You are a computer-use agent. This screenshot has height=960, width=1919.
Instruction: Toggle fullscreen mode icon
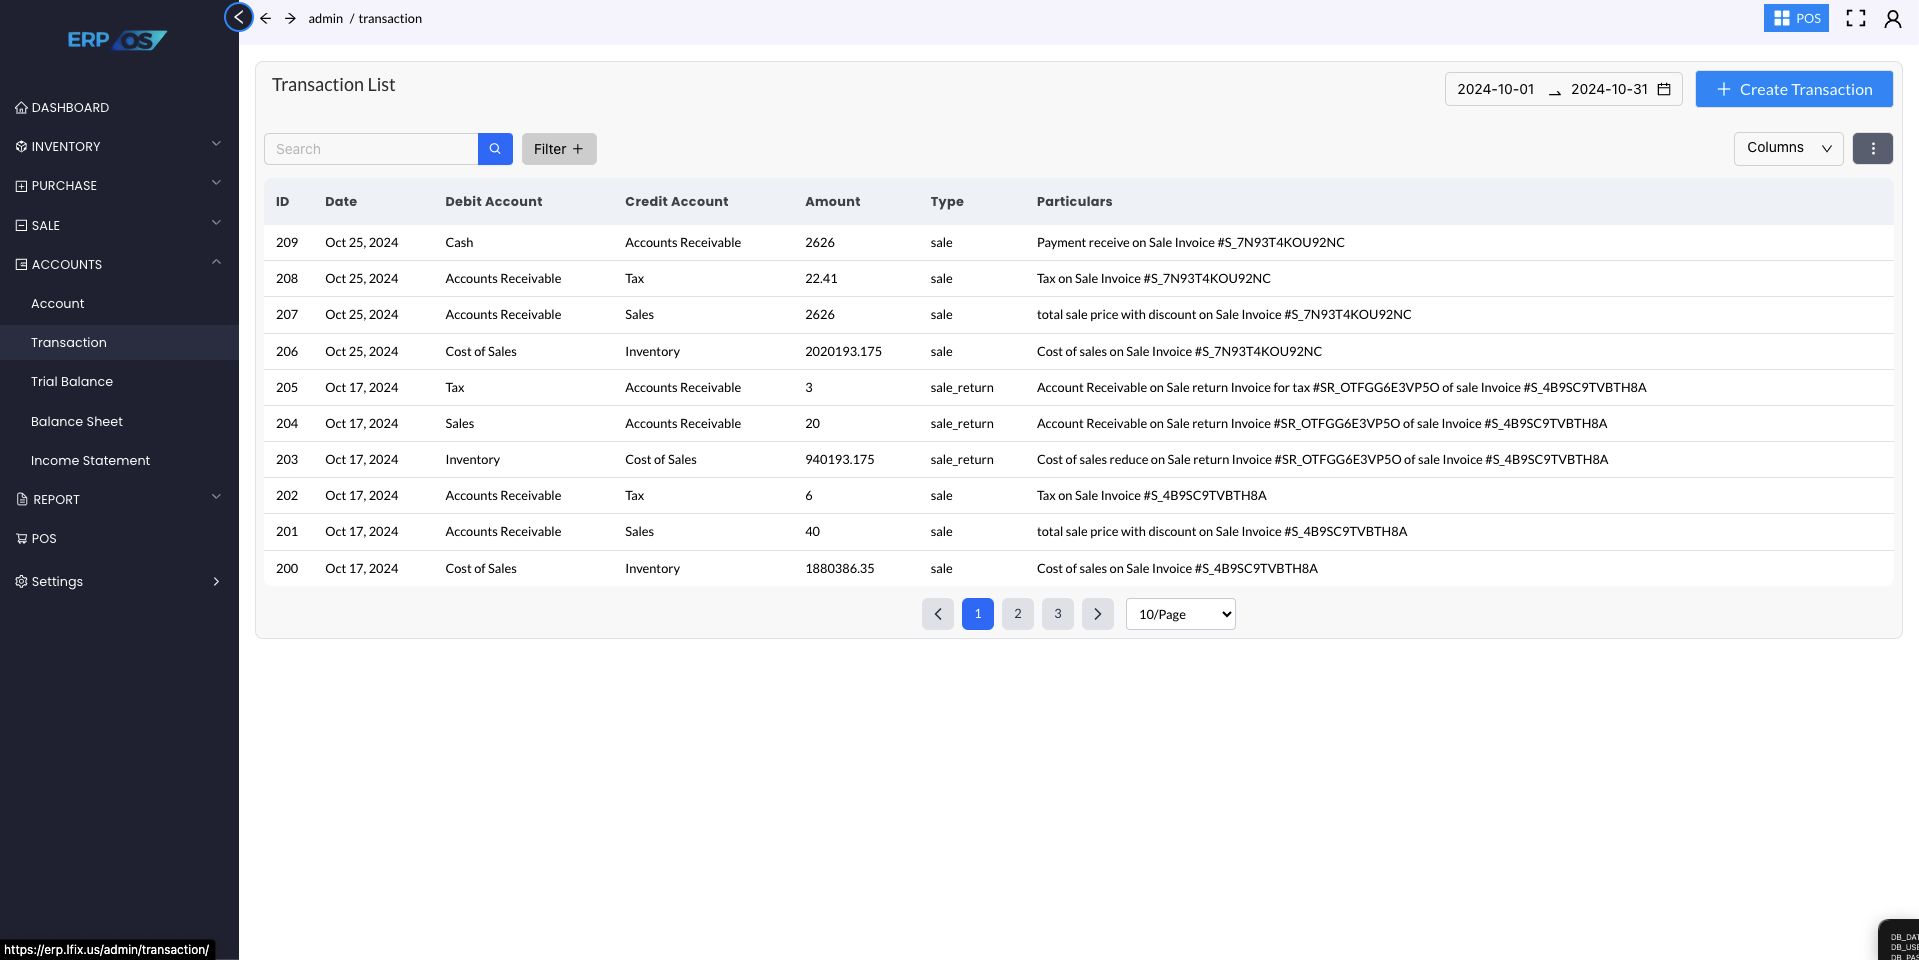1856,18
